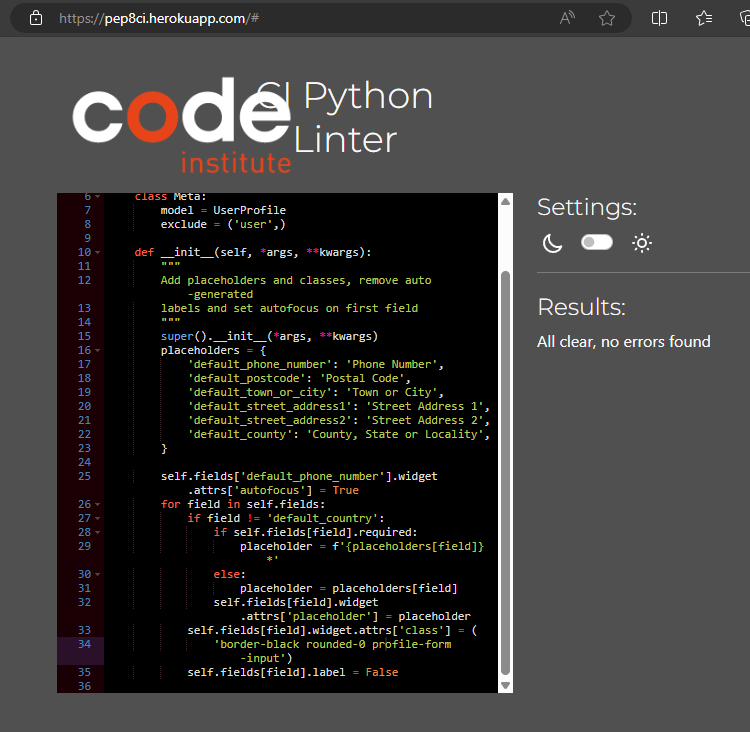Click 'labels and set autofocus on first field'

pos(289,308)
